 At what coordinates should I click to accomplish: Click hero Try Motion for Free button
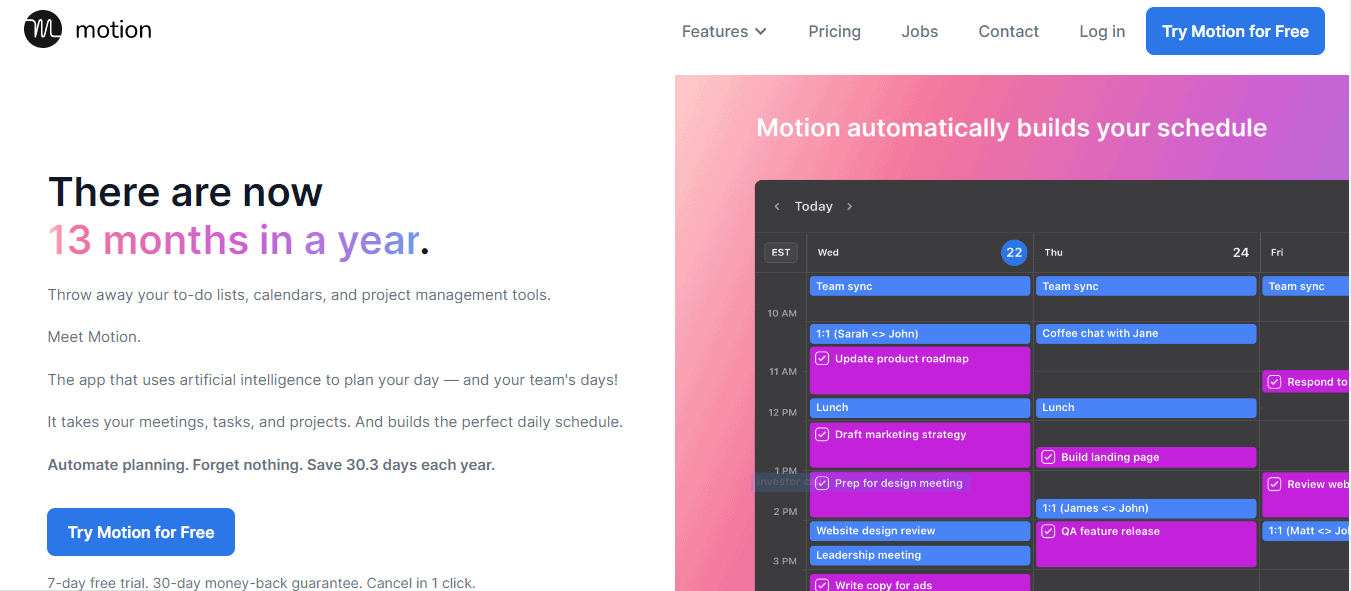141,532
